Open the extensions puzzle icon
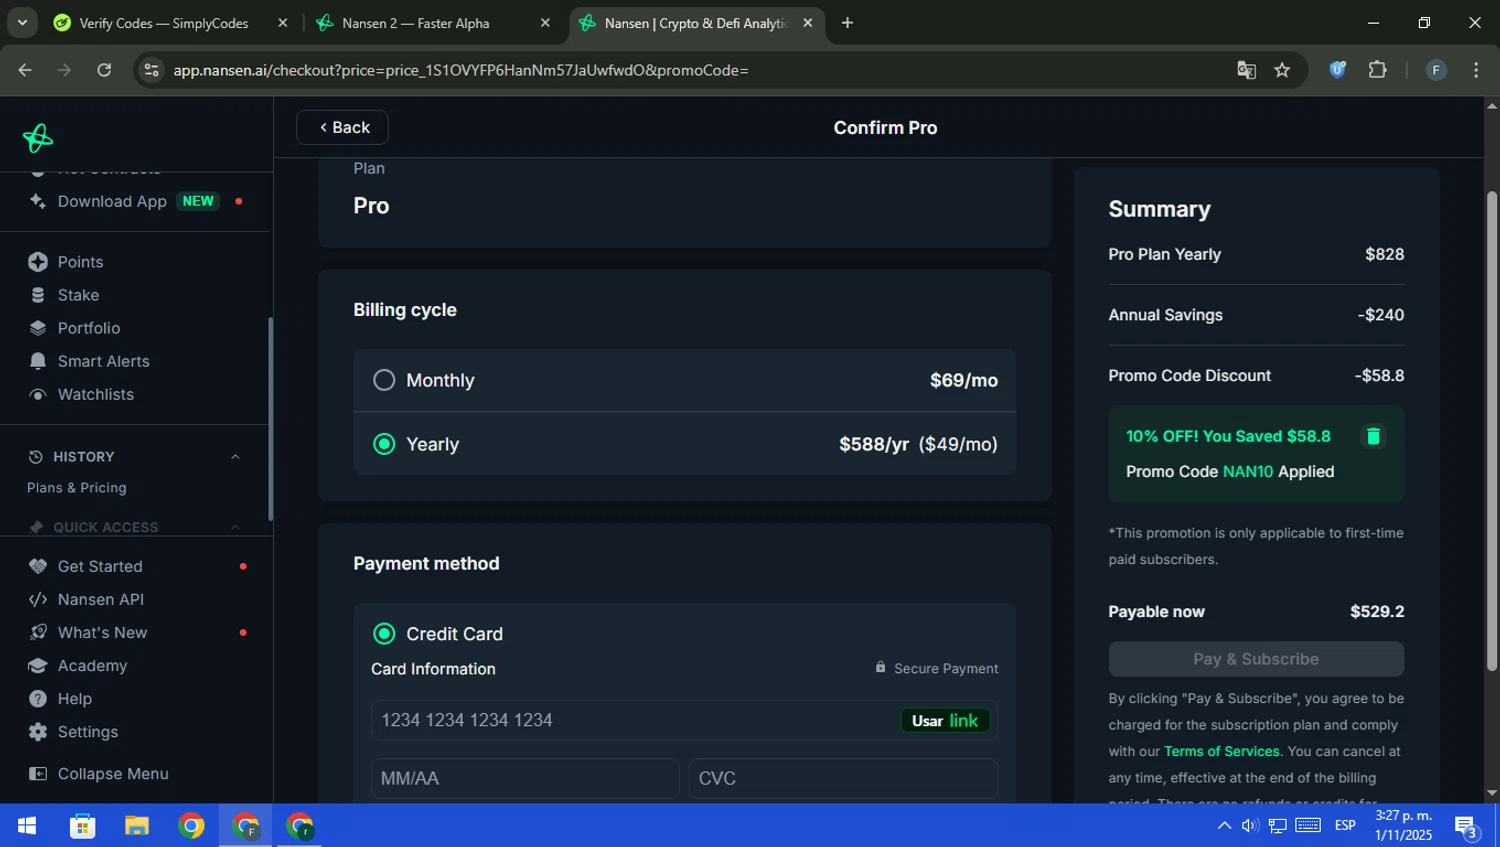The width and height of the screenshot is (1500, 847). (x=1378, y=70)
